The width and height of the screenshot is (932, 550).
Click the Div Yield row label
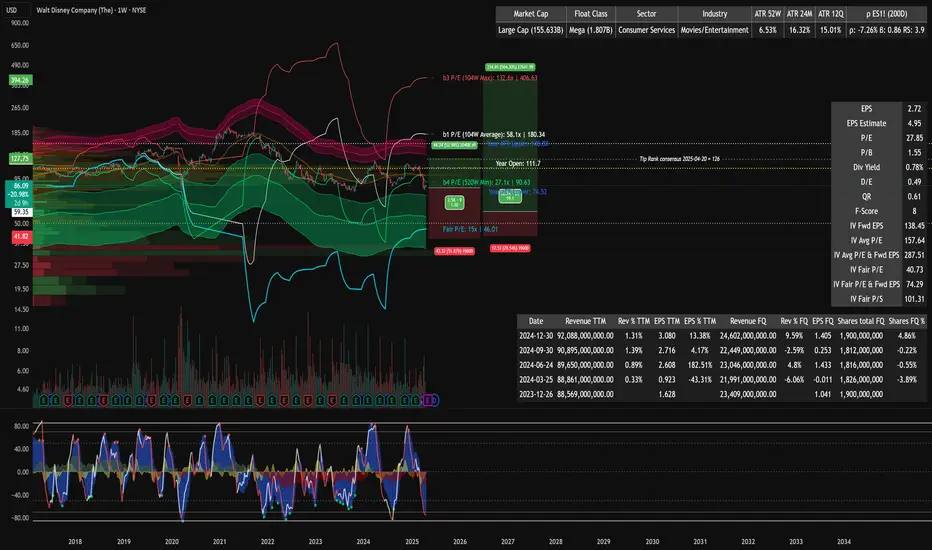tap(866, 167)
